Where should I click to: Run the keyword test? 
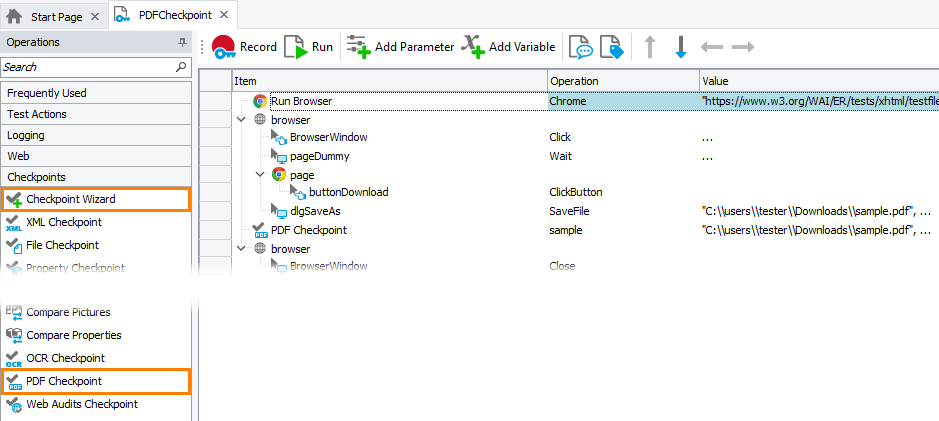pyautogui.click(x=309, y=47)
